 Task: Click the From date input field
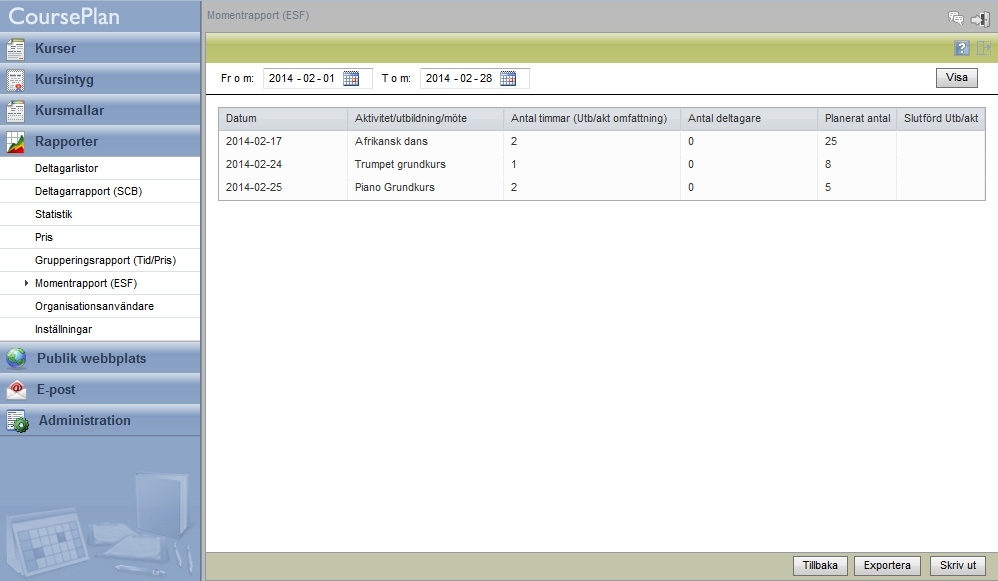coord(302,78)
